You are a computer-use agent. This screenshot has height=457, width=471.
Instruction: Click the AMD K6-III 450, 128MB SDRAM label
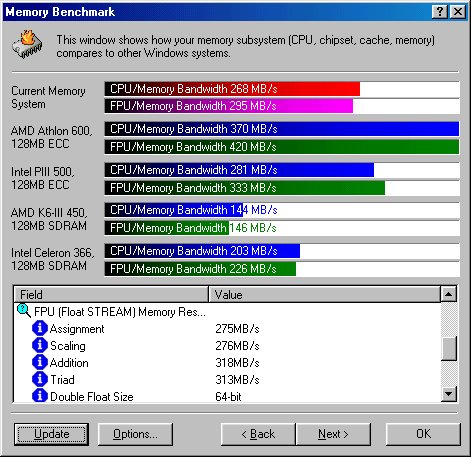click(49, 219)
